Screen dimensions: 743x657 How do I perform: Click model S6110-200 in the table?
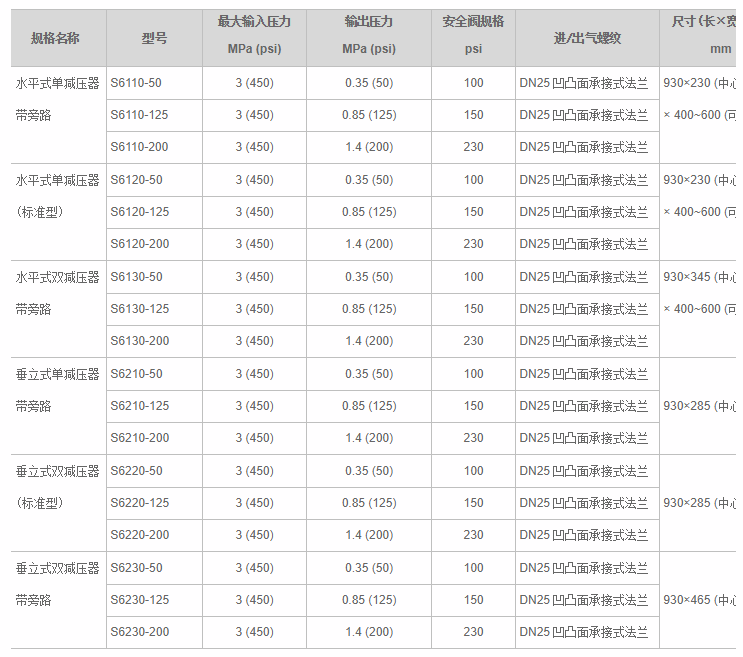click(x=139, y=147)
